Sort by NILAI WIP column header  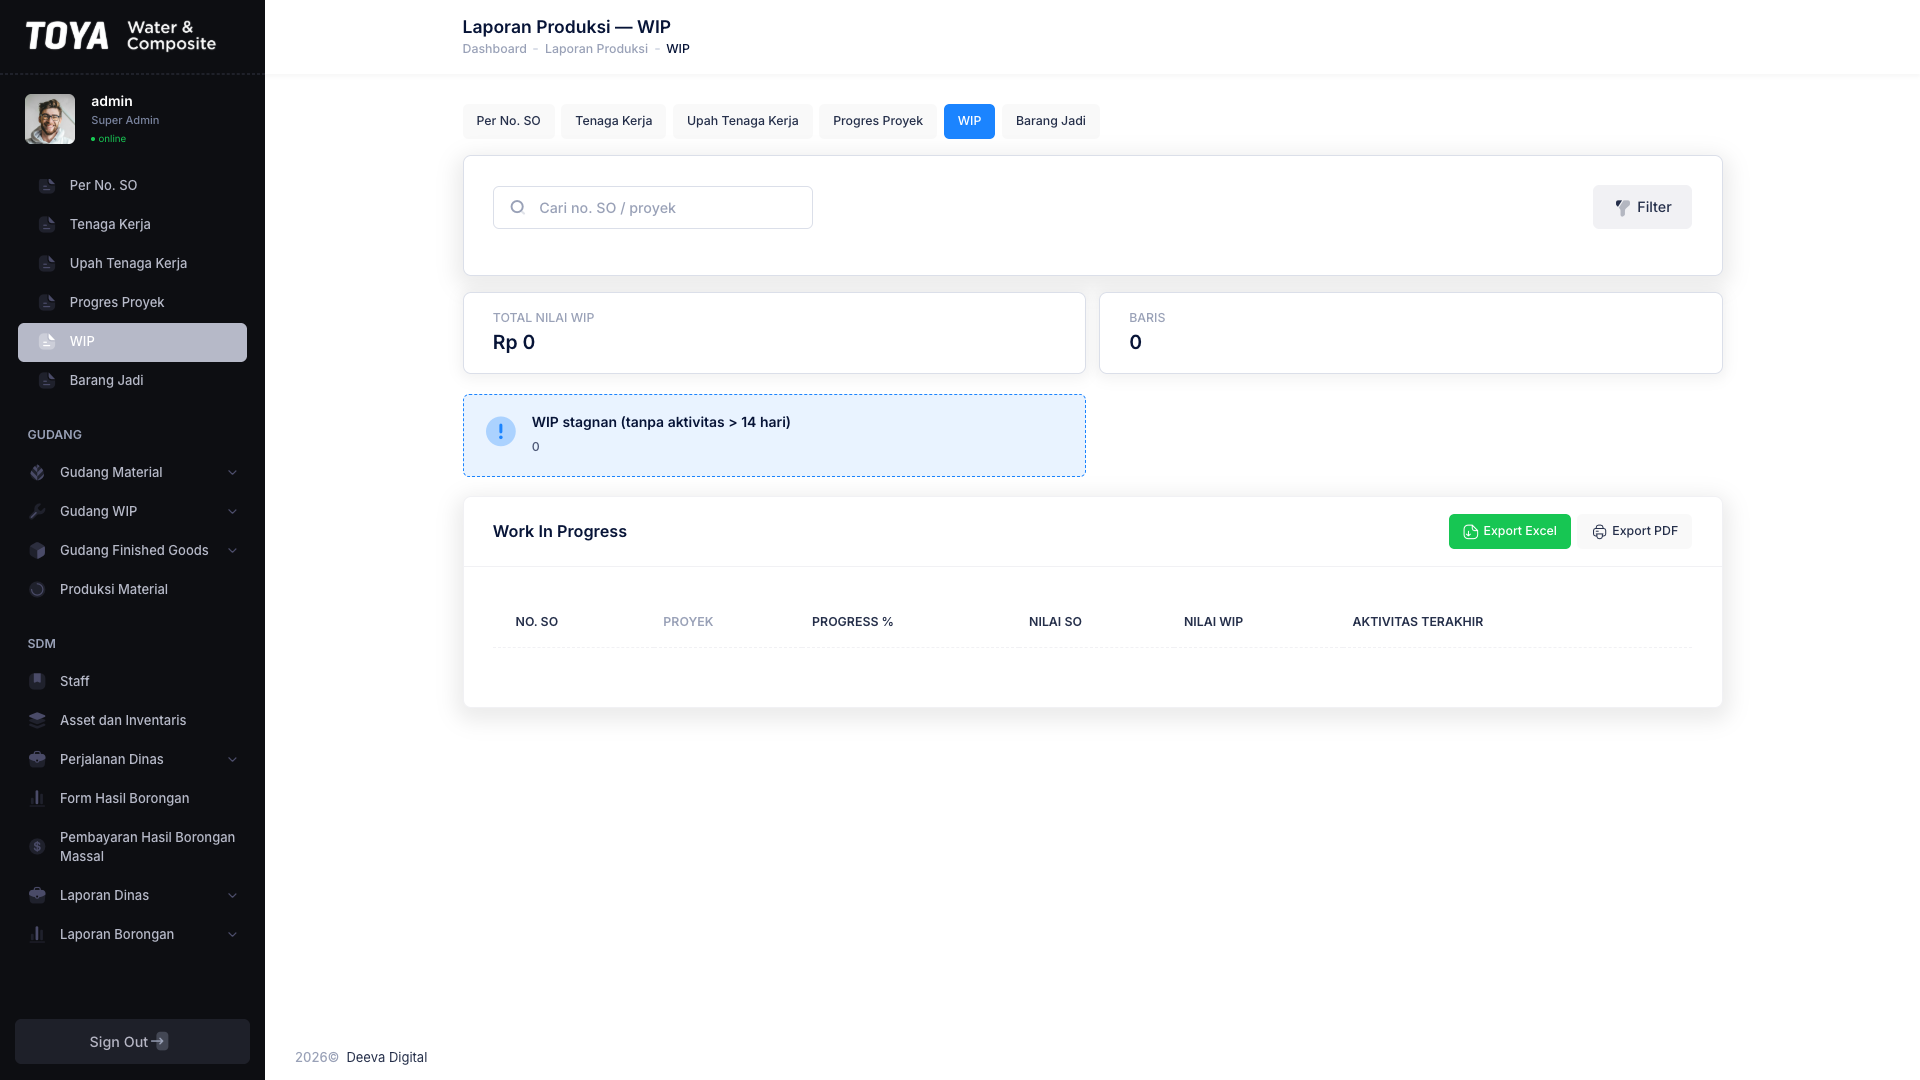pyautogui.click(x=1213, y=622)
